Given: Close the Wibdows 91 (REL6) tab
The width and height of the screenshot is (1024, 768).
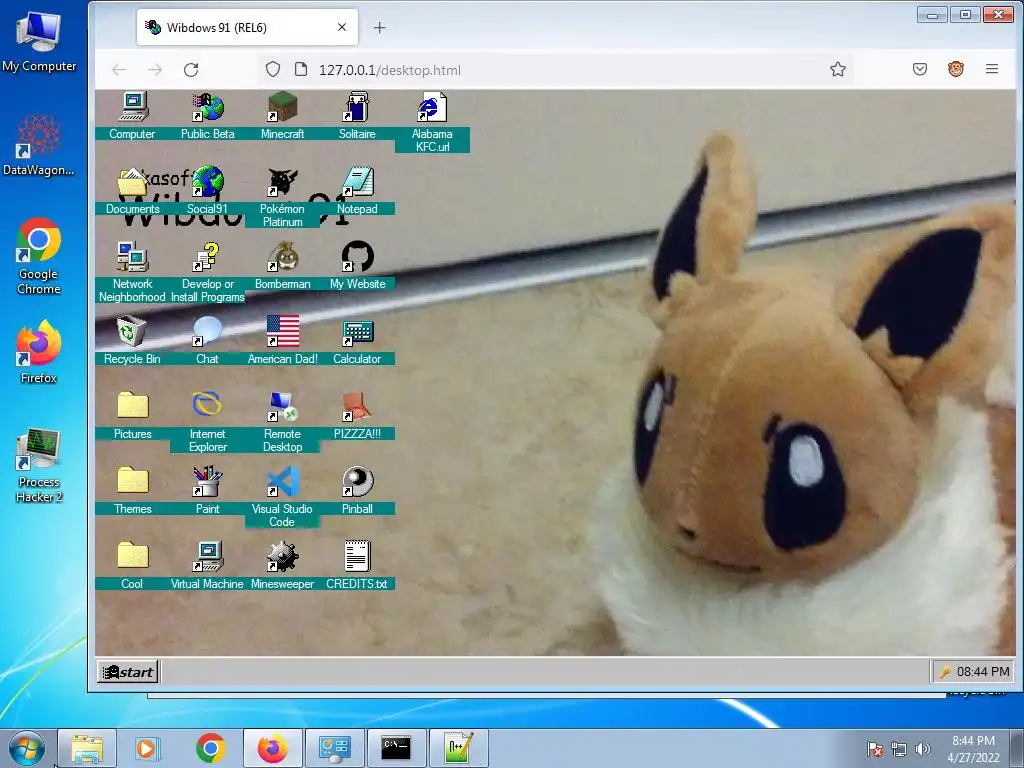Looking at the screenshot, I should [342, 27].
